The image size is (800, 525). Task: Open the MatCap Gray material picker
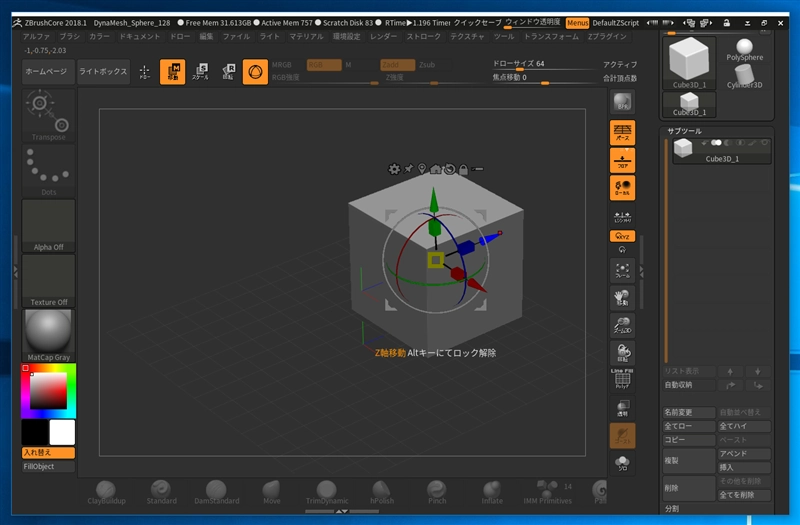(48, 335)
